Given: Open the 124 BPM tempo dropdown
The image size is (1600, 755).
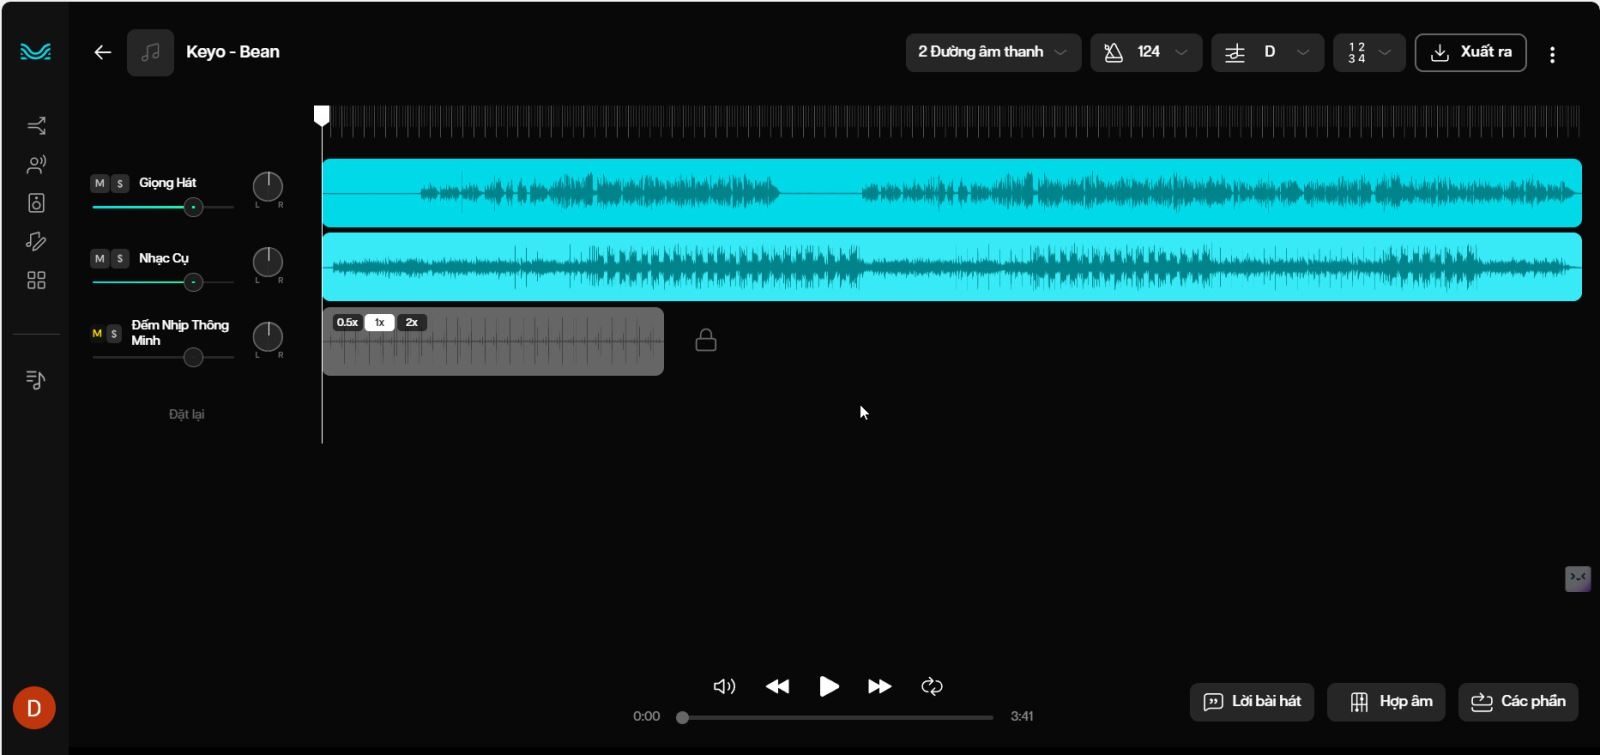Looking at the screenshot, I should click(1146, 52).
